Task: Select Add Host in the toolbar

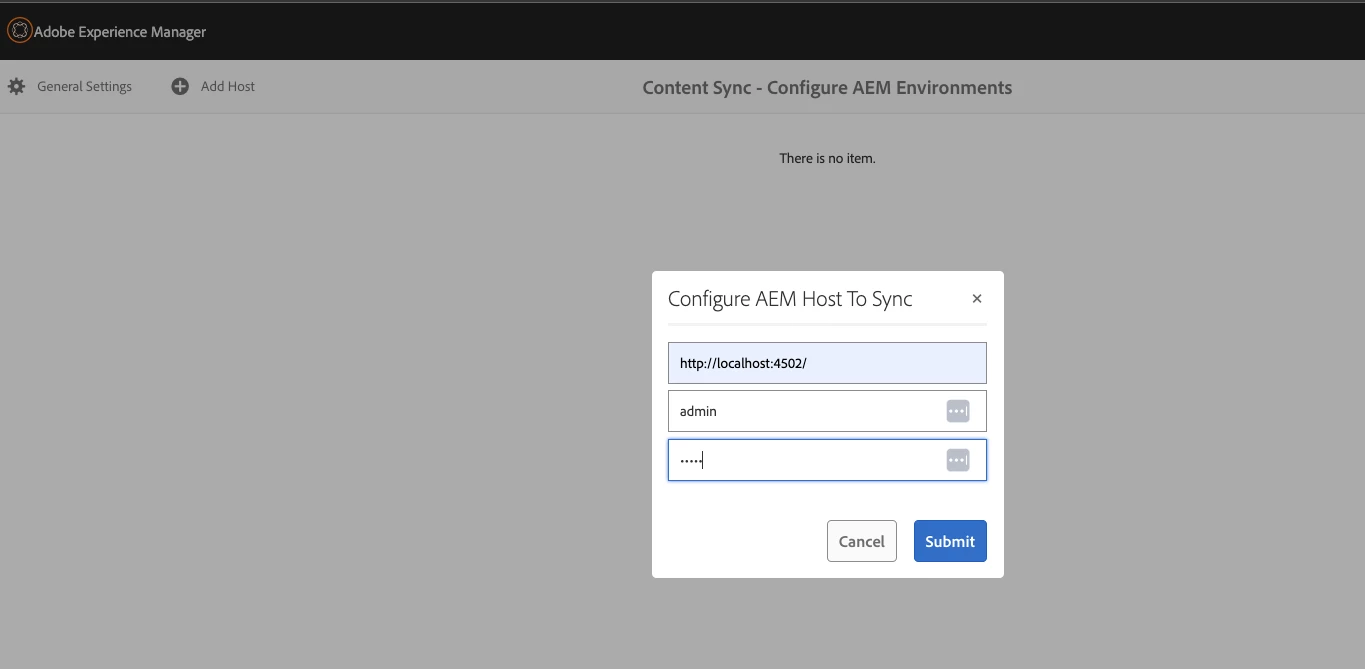Action: tap(228, 87)
